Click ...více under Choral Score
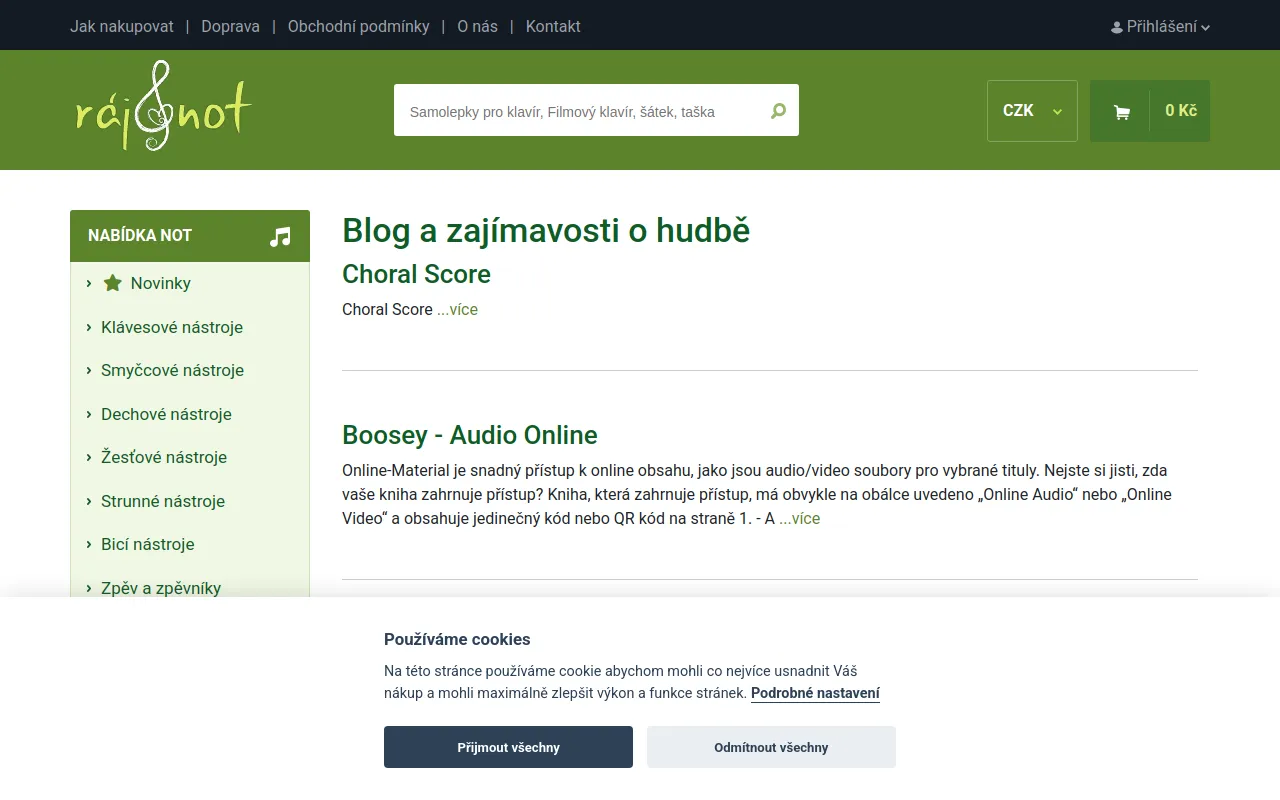This screenshot has height=800, width=1280. (x=457, y=310)
